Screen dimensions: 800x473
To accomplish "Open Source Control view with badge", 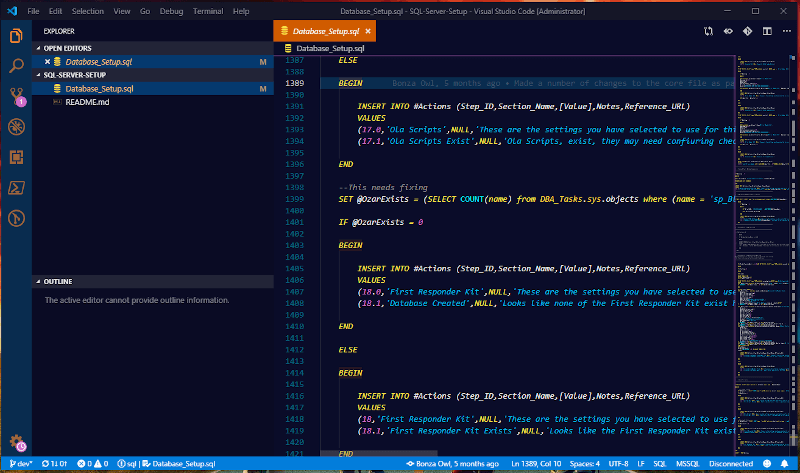I will coord(17,96).
